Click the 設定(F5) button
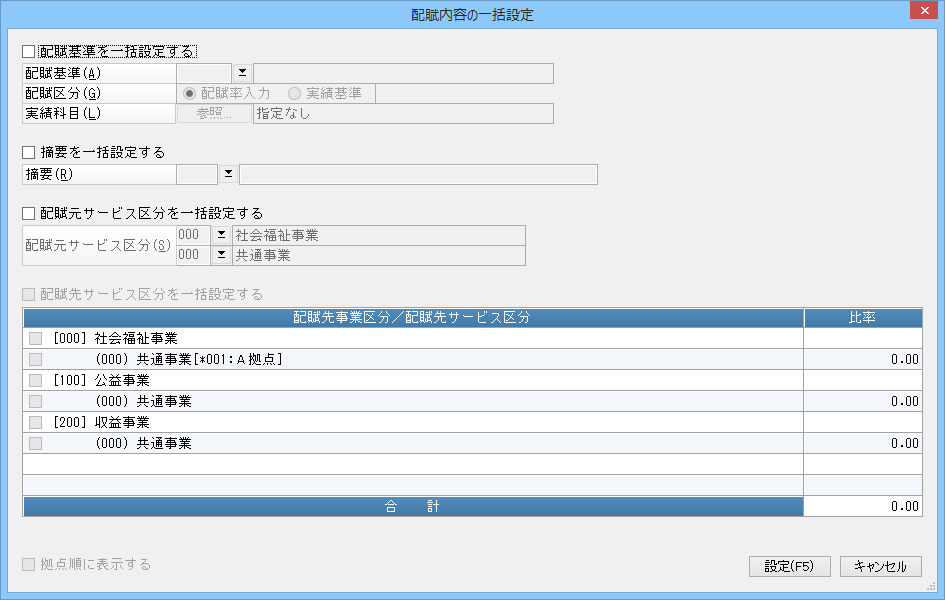 pos(790,566)
